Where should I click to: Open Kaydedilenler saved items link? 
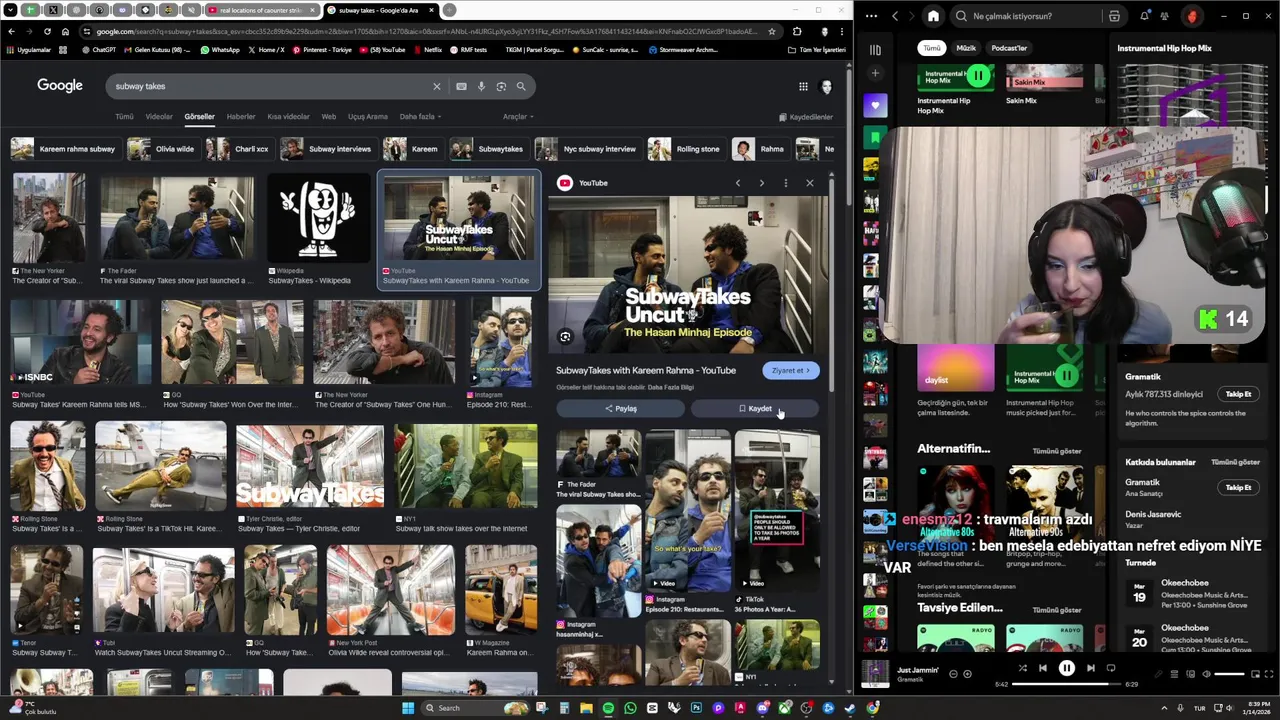[x=805, y=117]
